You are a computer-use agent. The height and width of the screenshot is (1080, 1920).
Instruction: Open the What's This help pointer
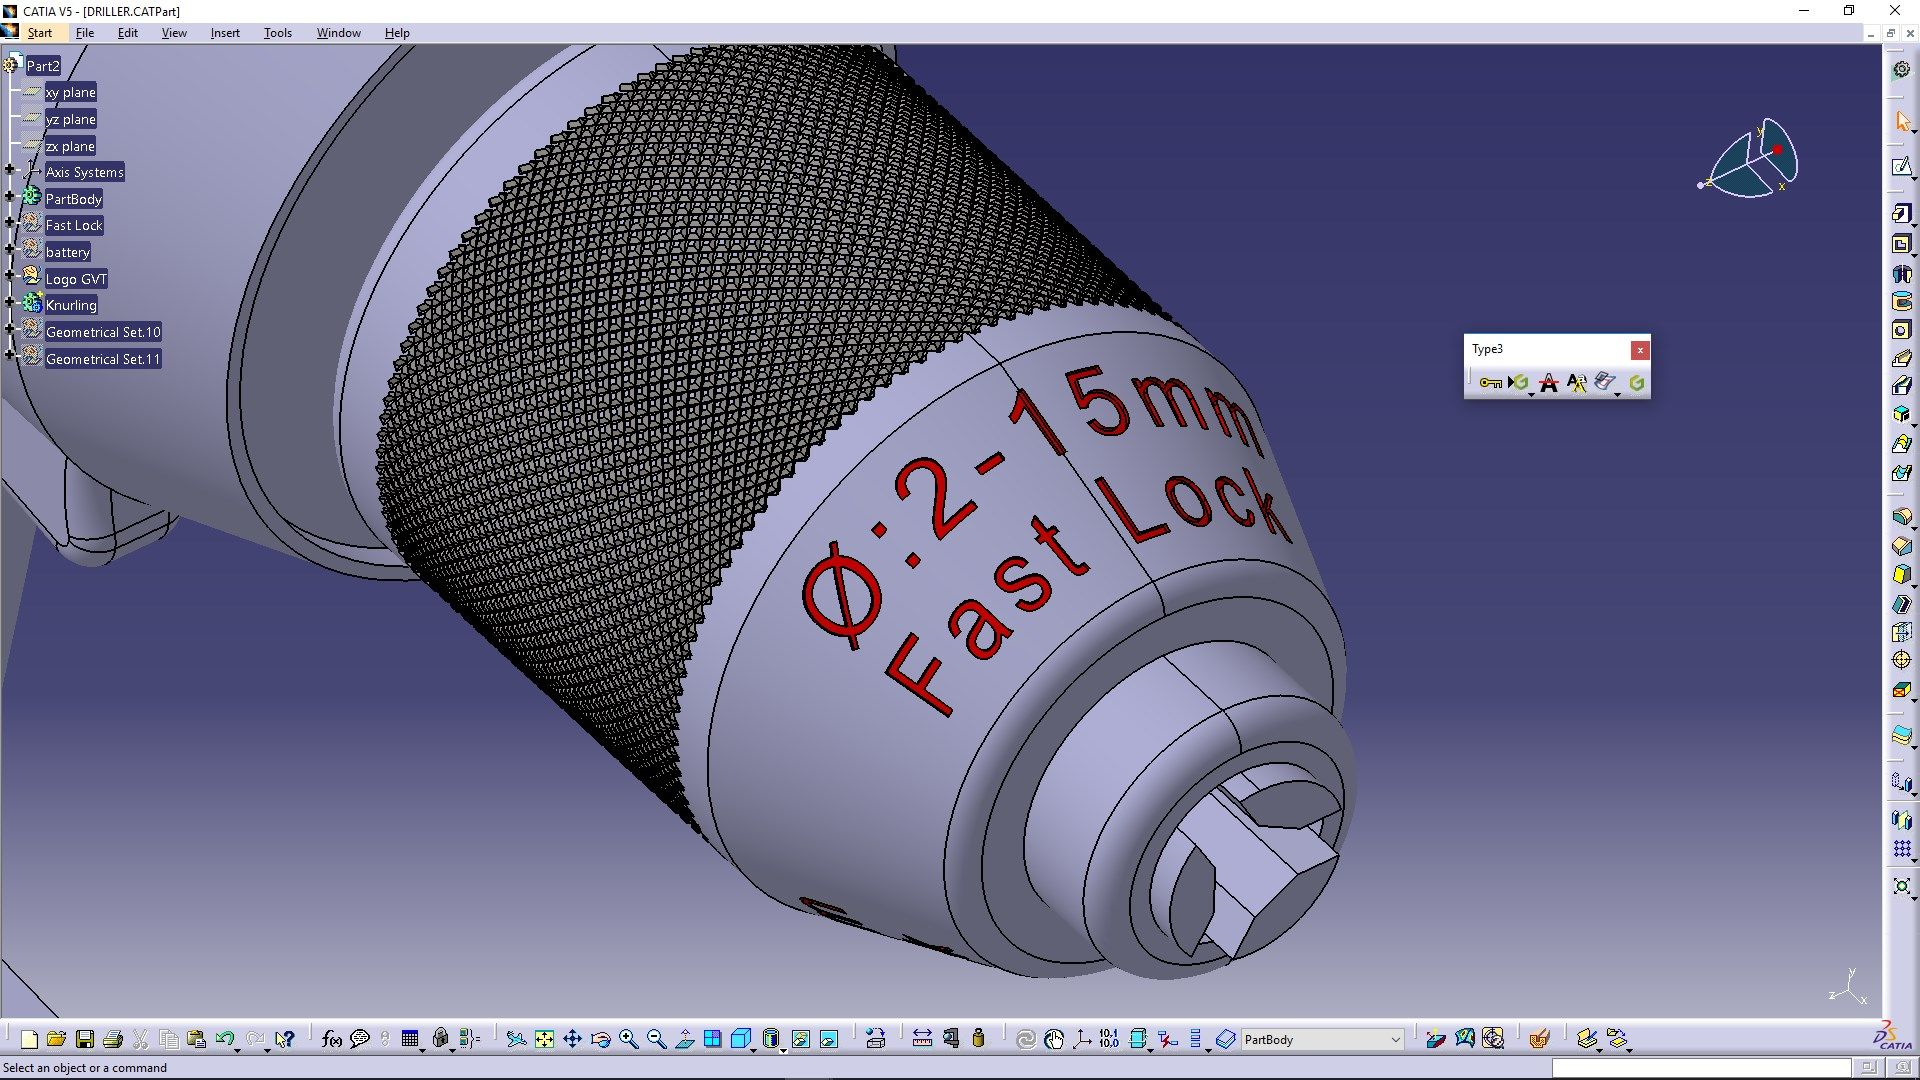(285, 1040)
